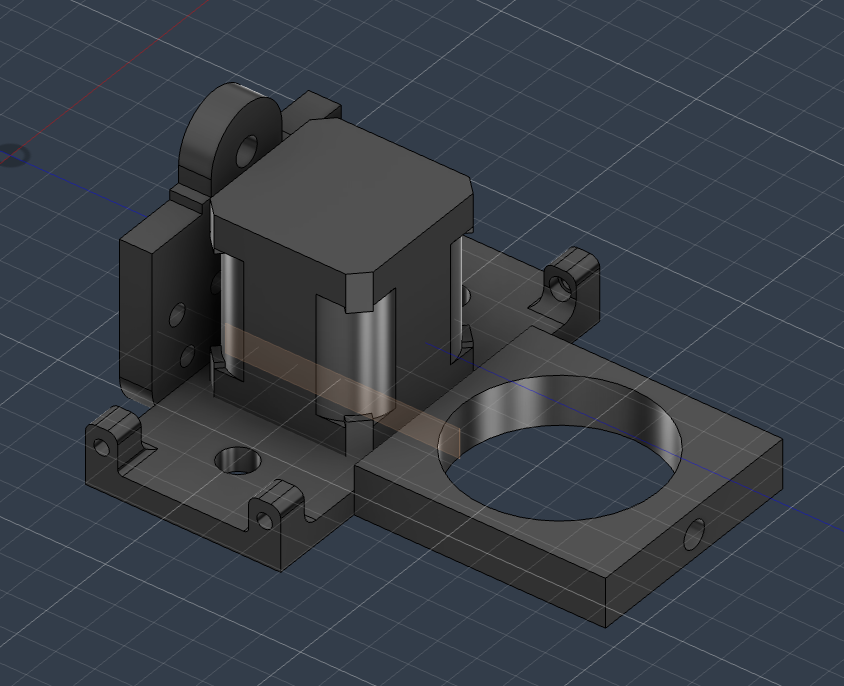Viewport: 844px width, 686px height.
Task: Select the front cylindrical column under the block
Action: [355, 358]
